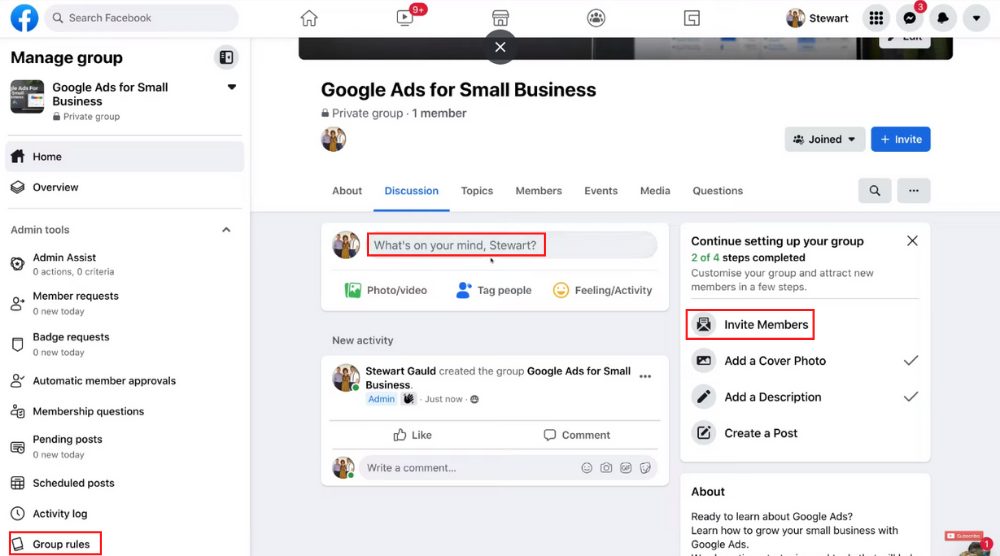Open the Marketplace icon
The width and height of the screenshot is (1000, 556).
(x=501, y=18)
